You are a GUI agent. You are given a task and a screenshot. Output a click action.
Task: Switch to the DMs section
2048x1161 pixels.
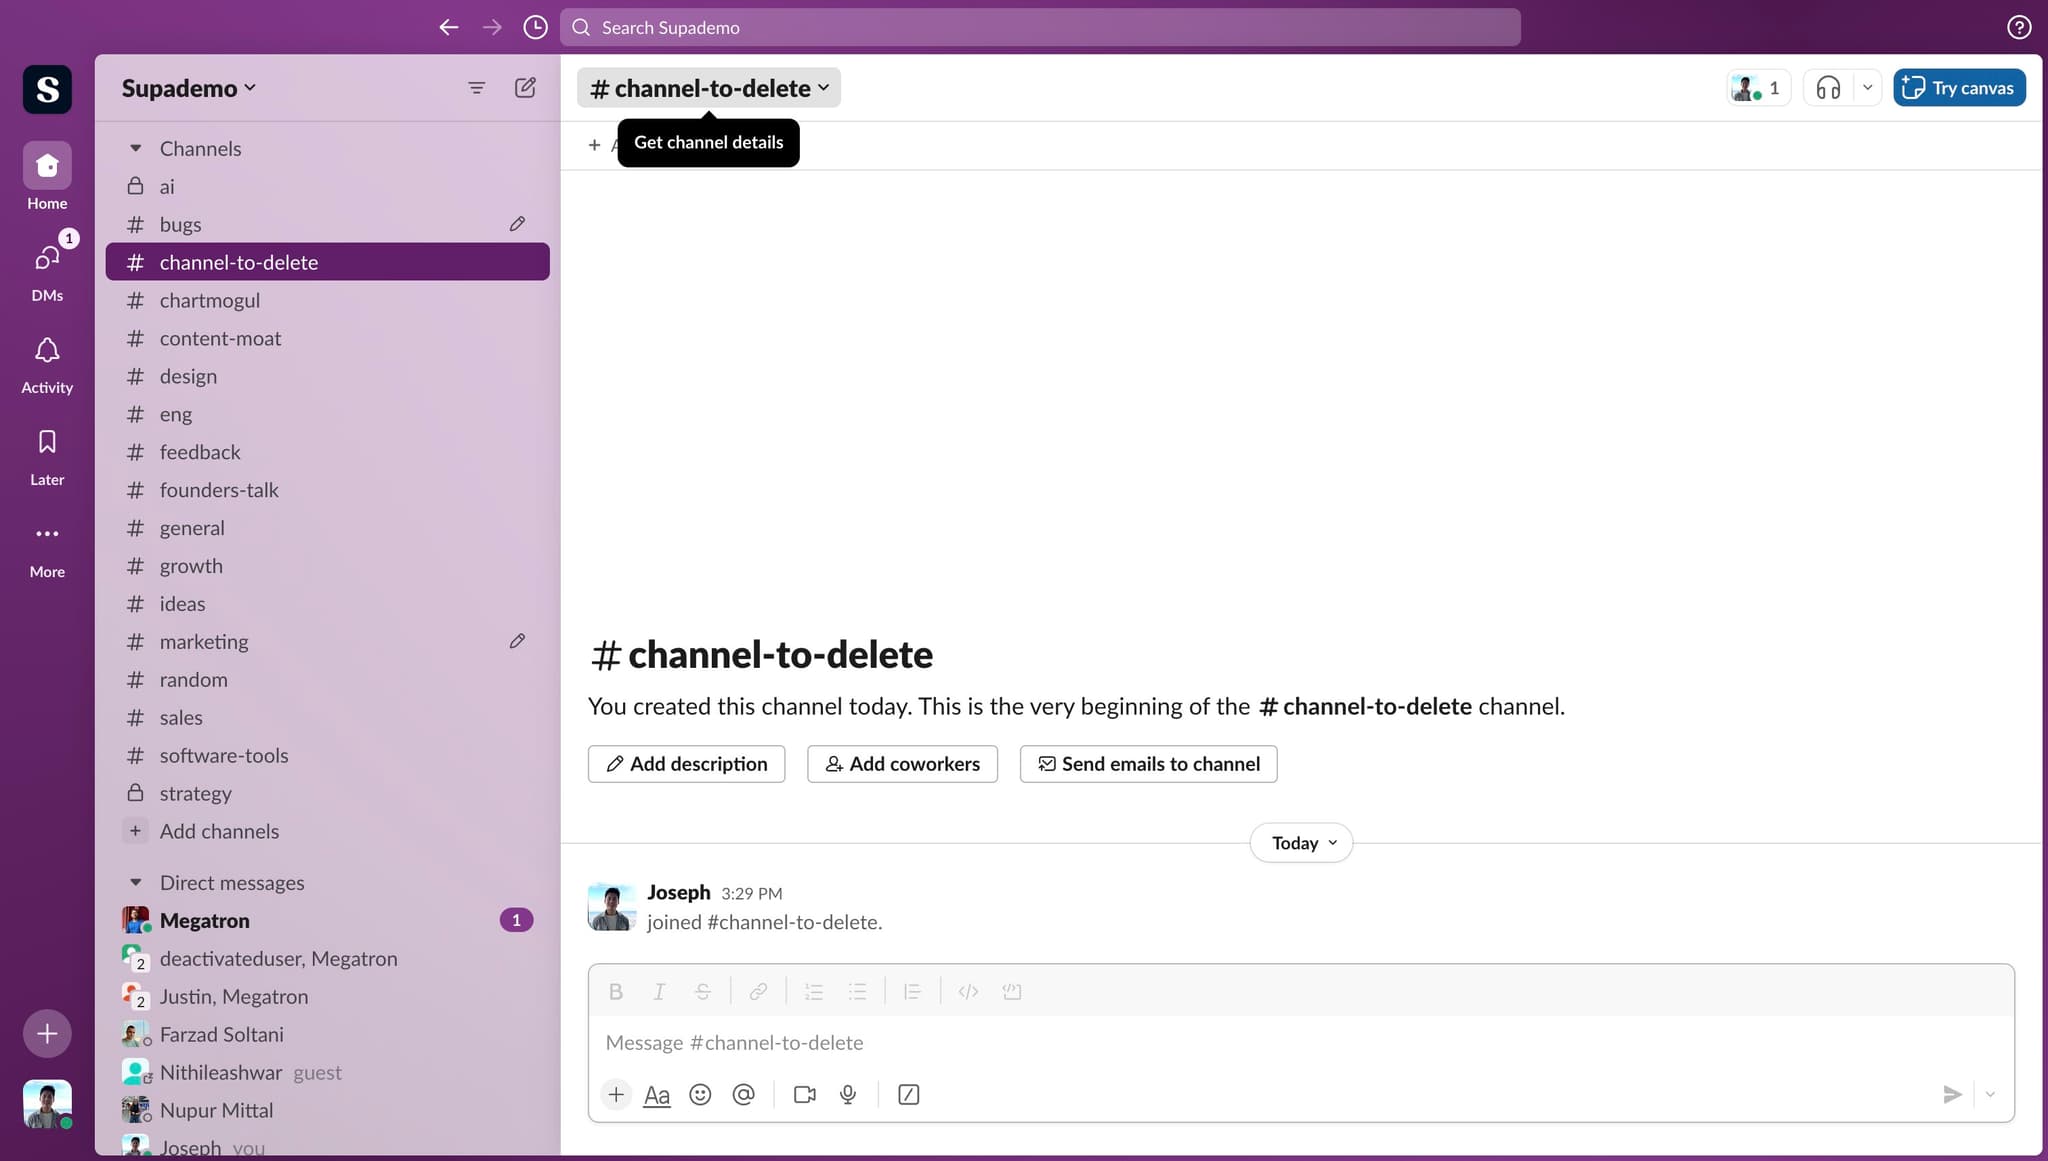(46, 268)
